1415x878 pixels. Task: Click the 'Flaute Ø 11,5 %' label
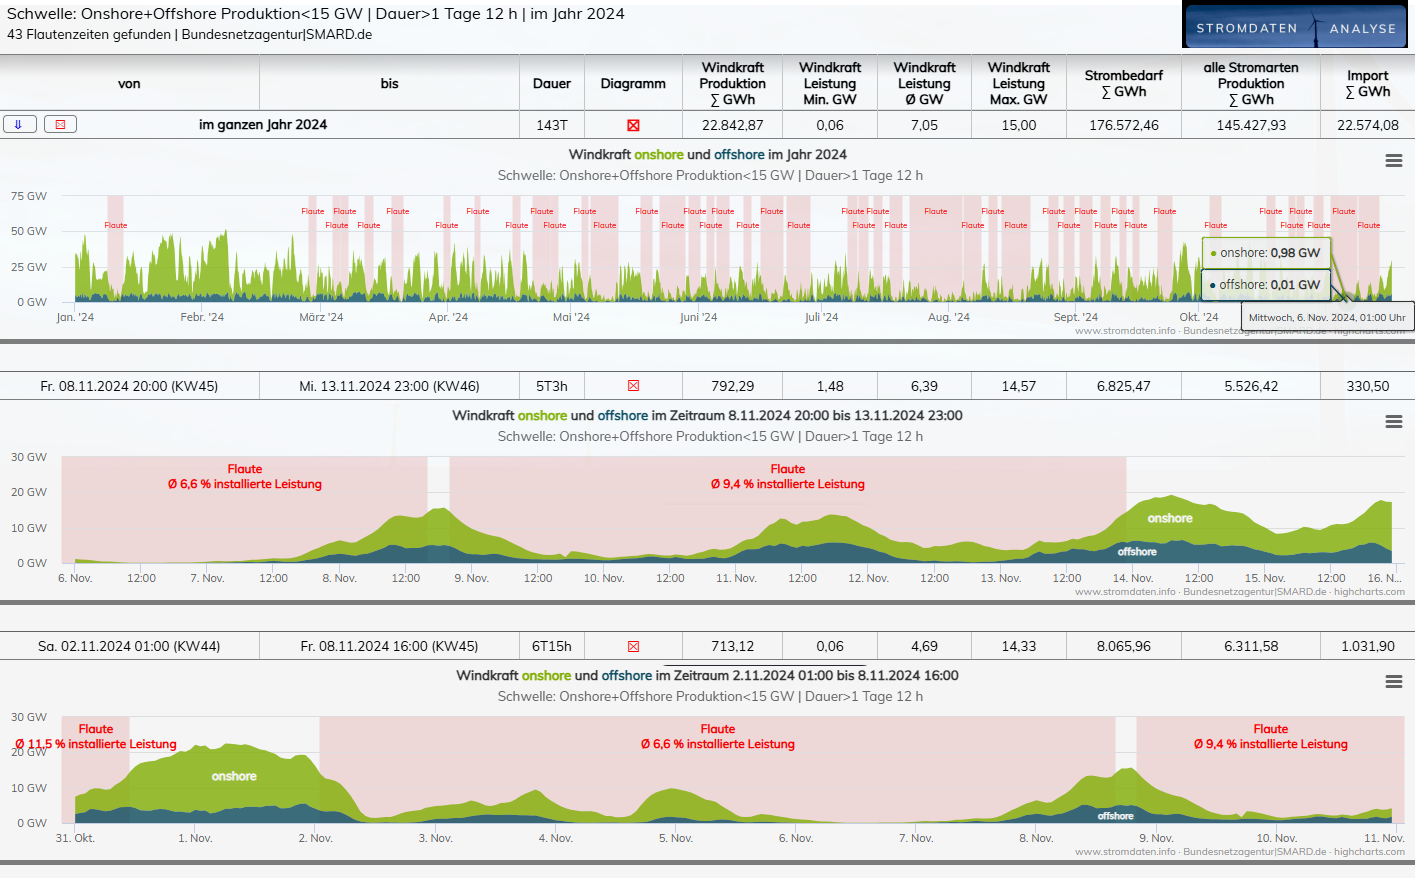96,737
